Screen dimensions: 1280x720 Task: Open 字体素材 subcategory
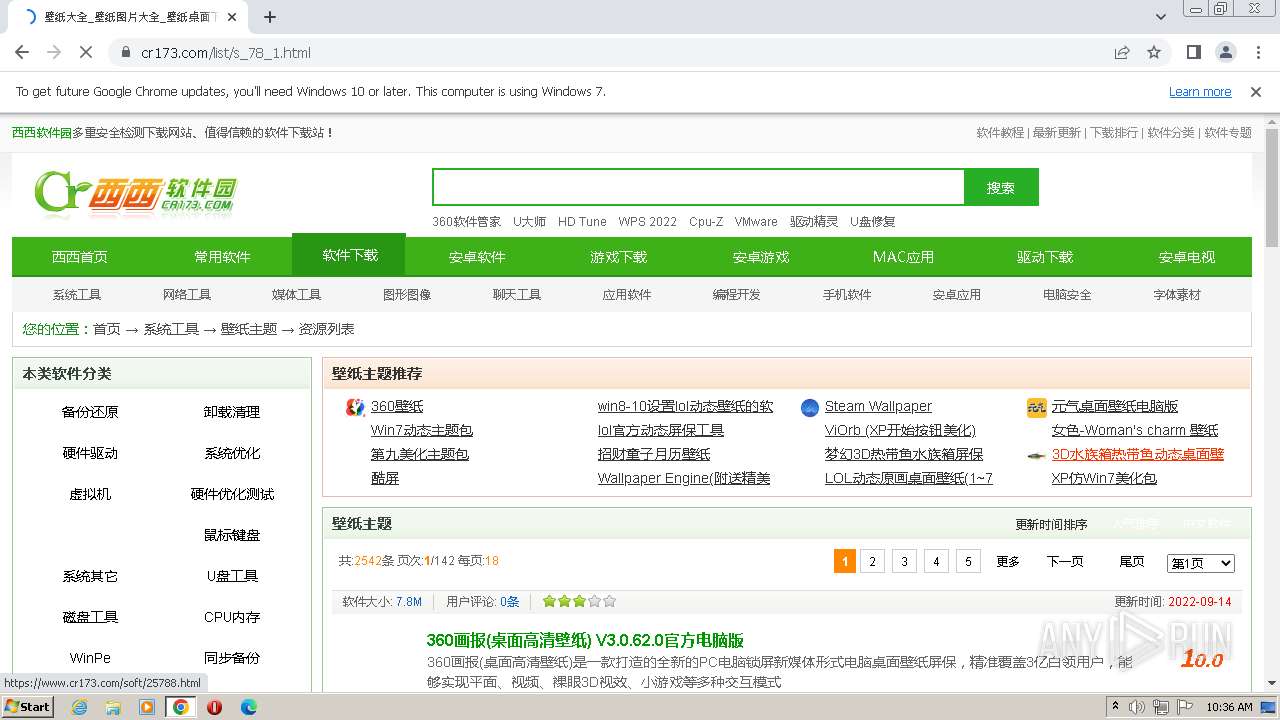coord(1177,295)
